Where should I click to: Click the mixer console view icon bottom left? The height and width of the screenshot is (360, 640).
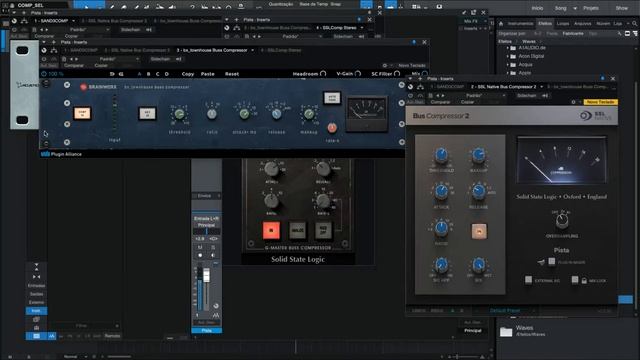(x=36, y=336)
